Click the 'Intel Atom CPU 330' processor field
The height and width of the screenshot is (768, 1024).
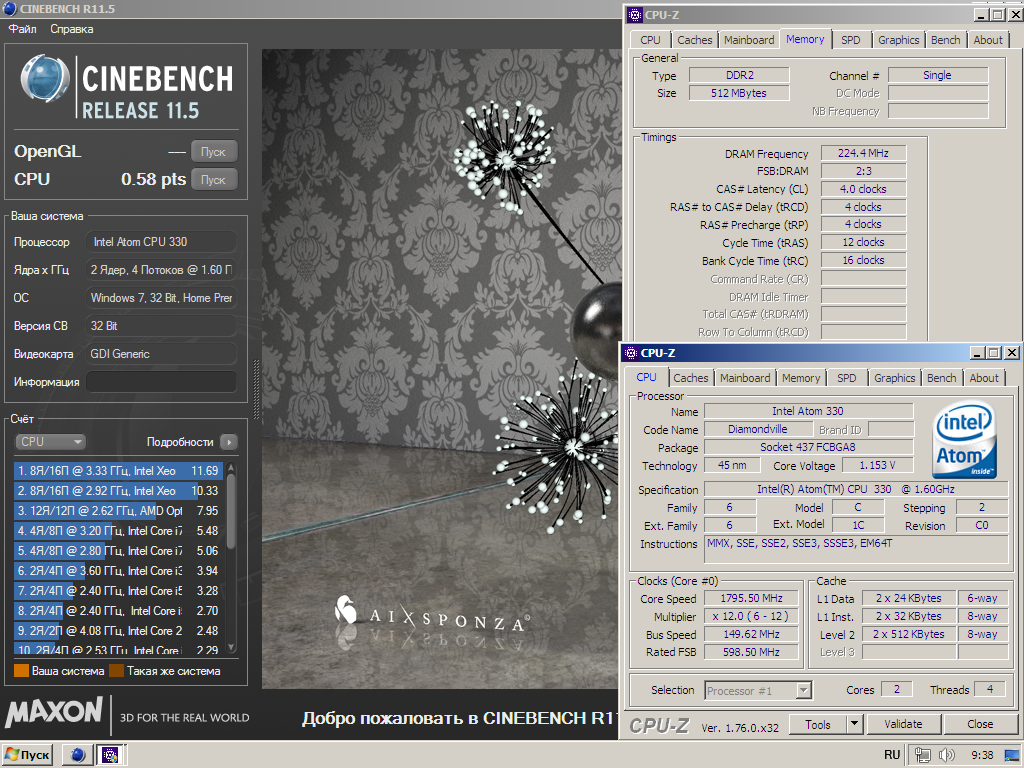click(161, 242)
